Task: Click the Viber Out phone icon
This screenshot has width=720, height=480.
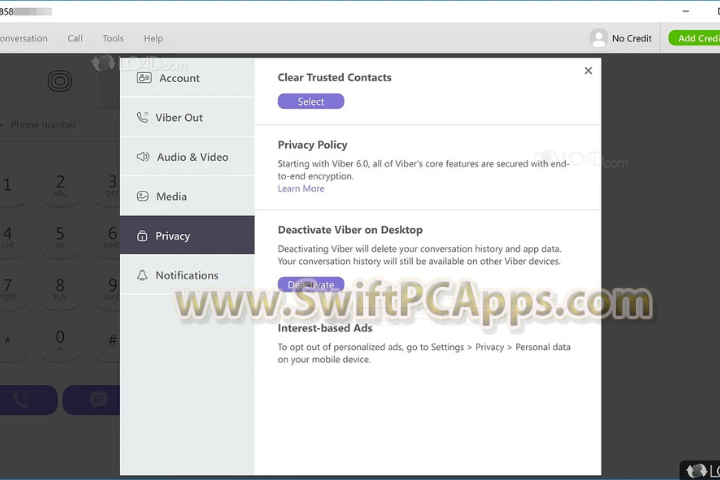Action: click(142, 117)
